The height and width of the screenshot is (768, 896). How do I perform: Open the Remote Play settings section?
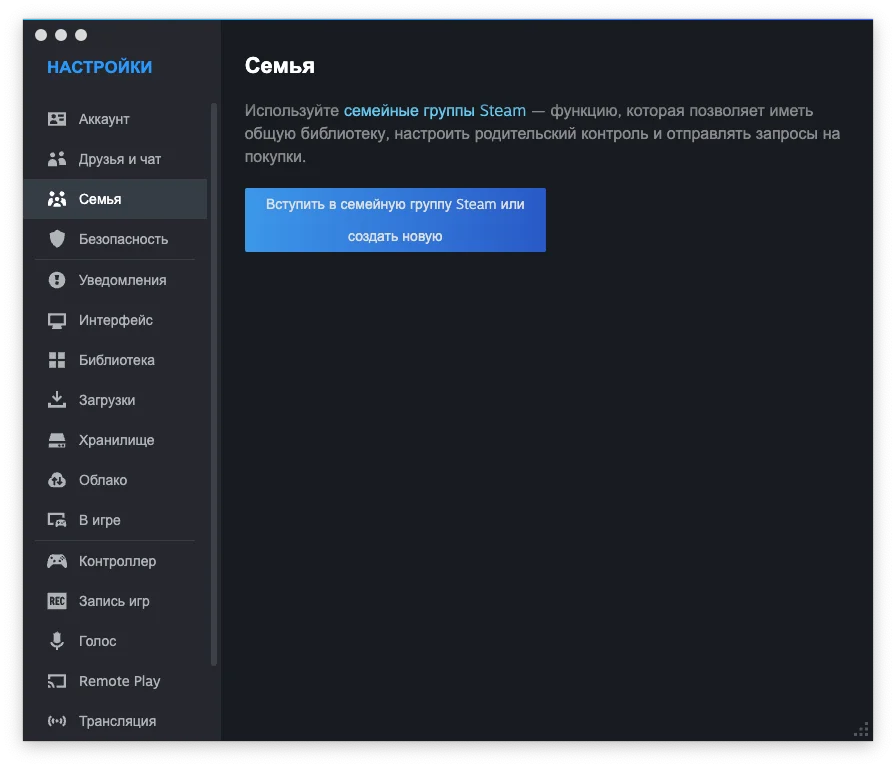(x=119, y=681)
